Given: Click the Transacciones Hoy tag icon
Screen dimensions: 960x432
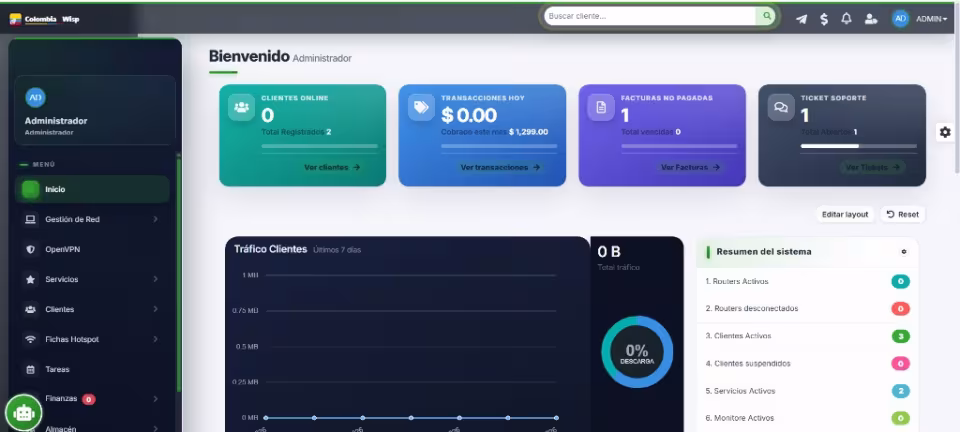Looking at the screenshot, I should (421, 108).
